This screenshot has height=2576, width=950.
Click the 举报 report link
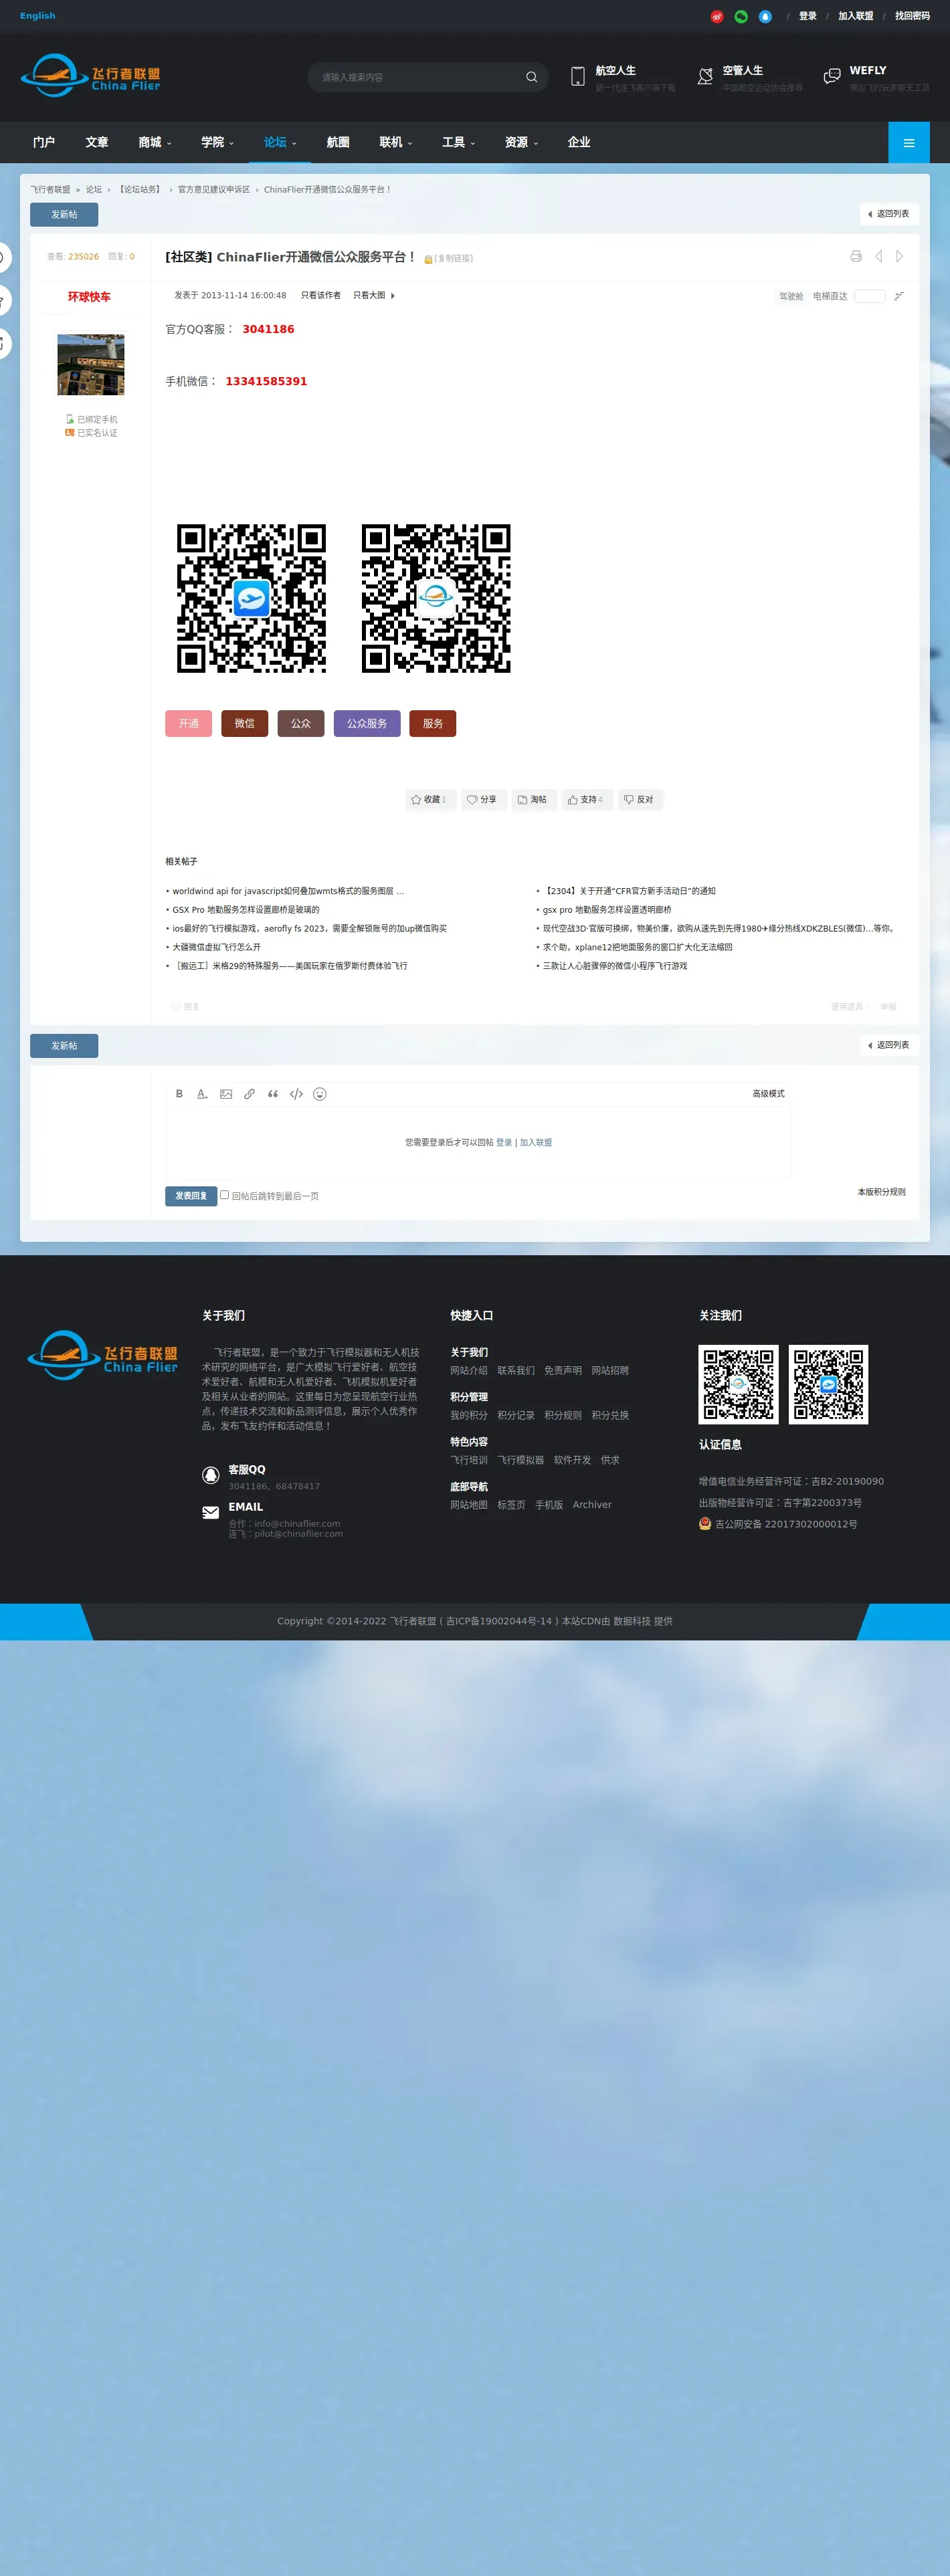[888, 1007]
